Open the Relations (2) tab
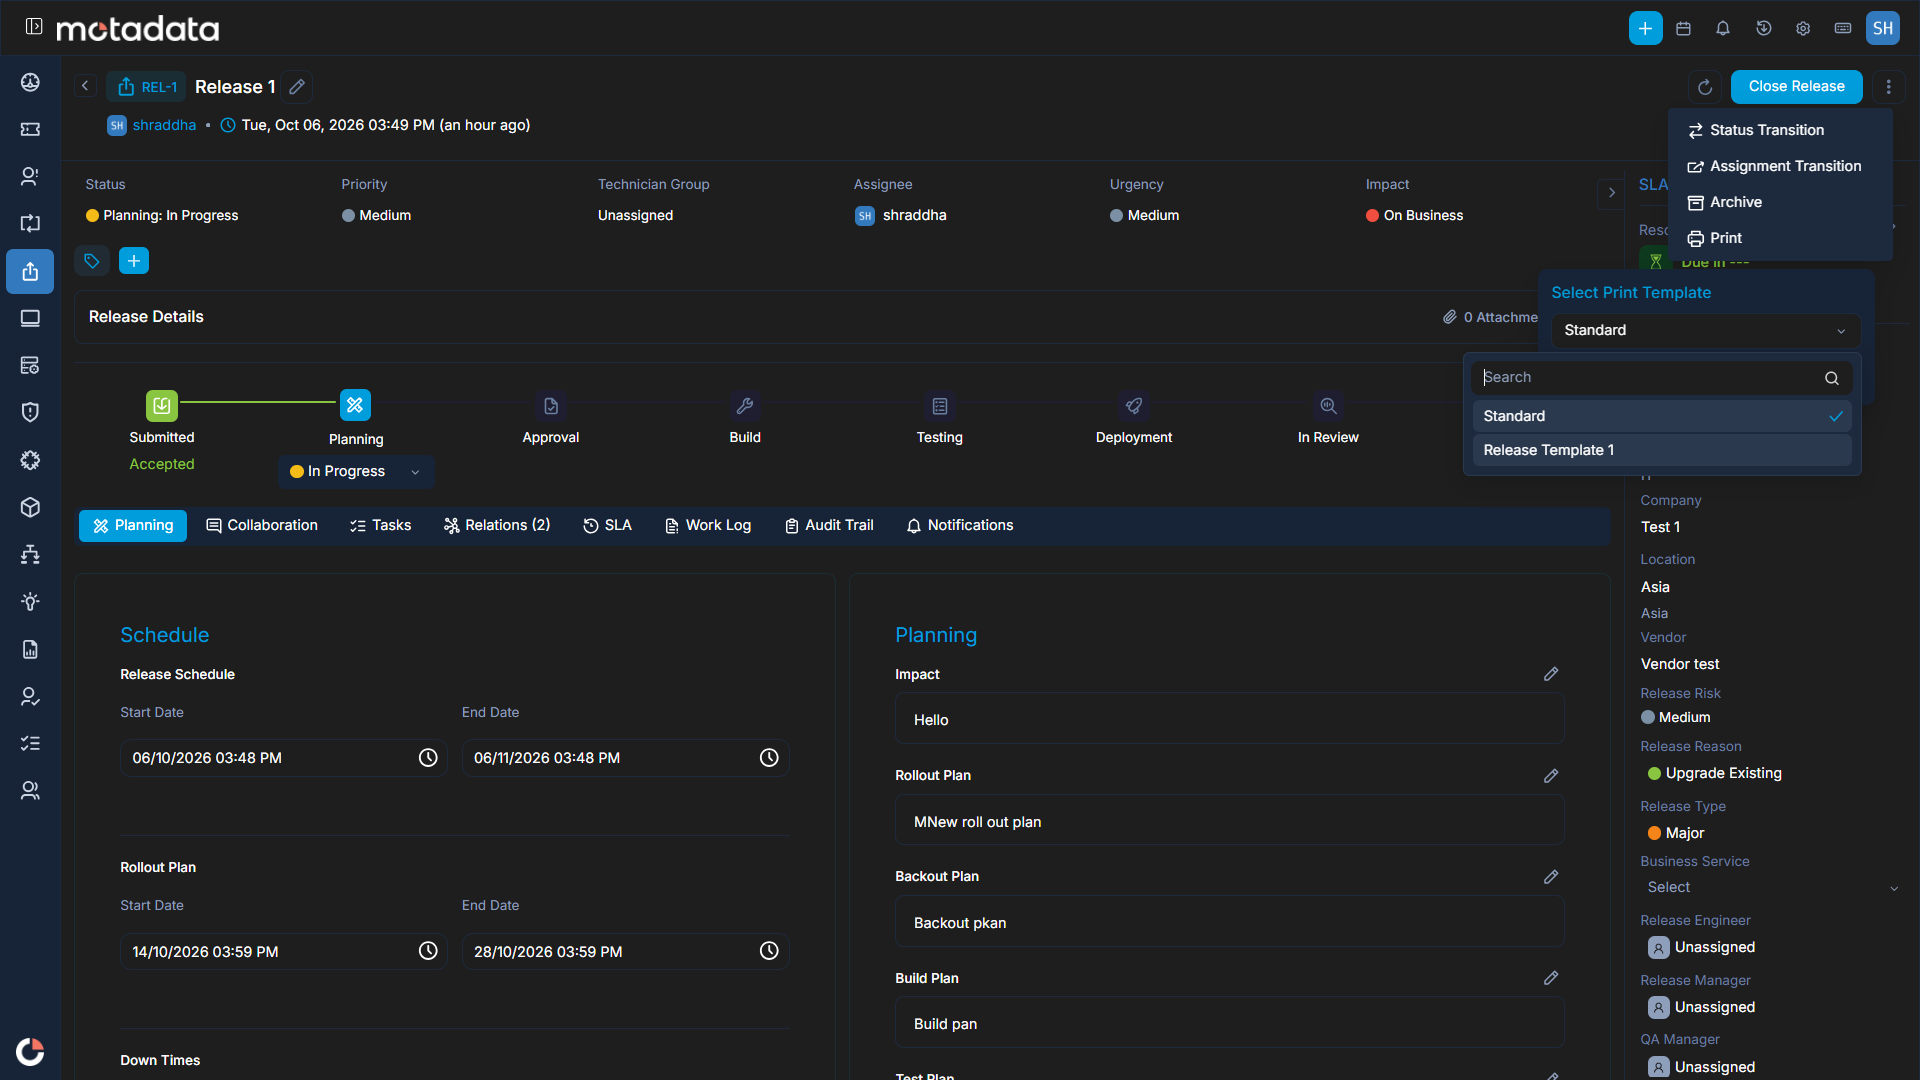1920x1080 pixels. click(497, 526)
